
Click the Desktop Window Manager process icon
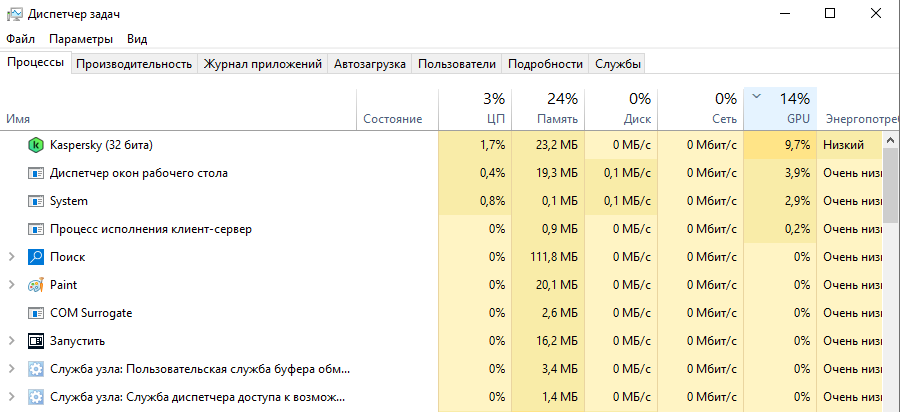coord(36,173)
